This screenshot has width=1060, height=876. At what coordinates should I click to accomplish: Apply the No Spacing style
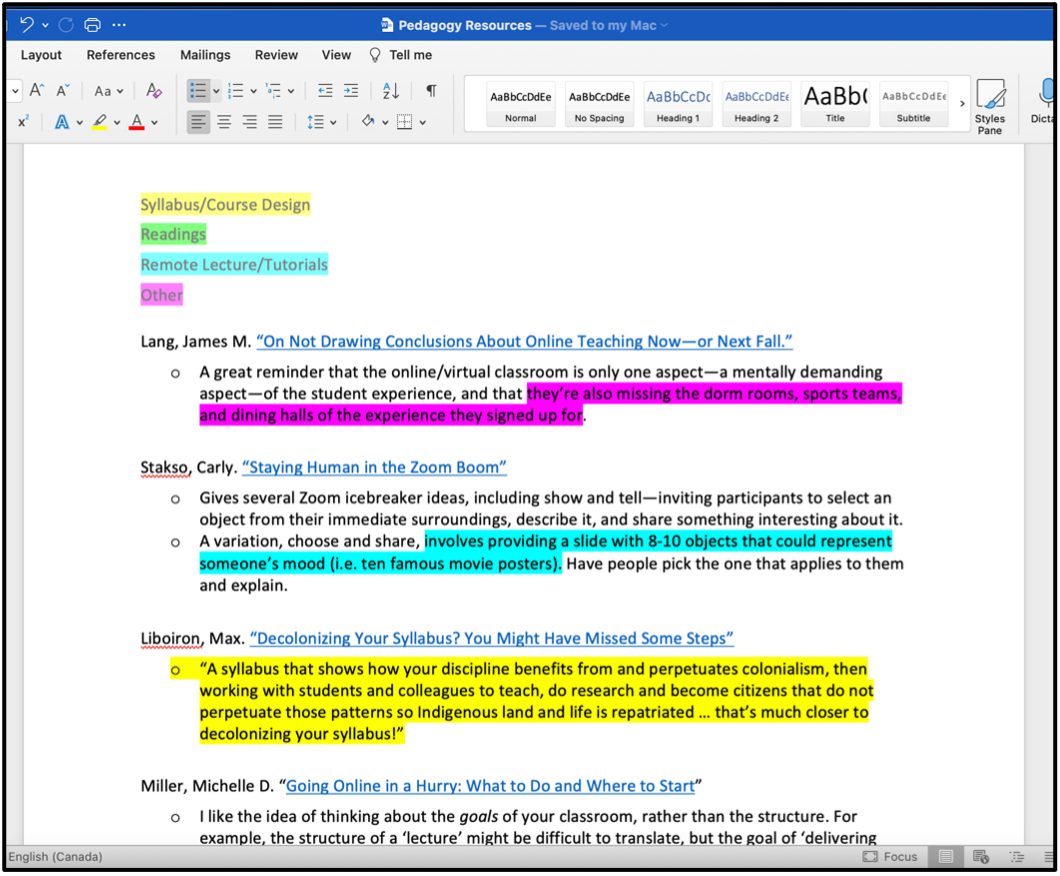click(599, 104)
